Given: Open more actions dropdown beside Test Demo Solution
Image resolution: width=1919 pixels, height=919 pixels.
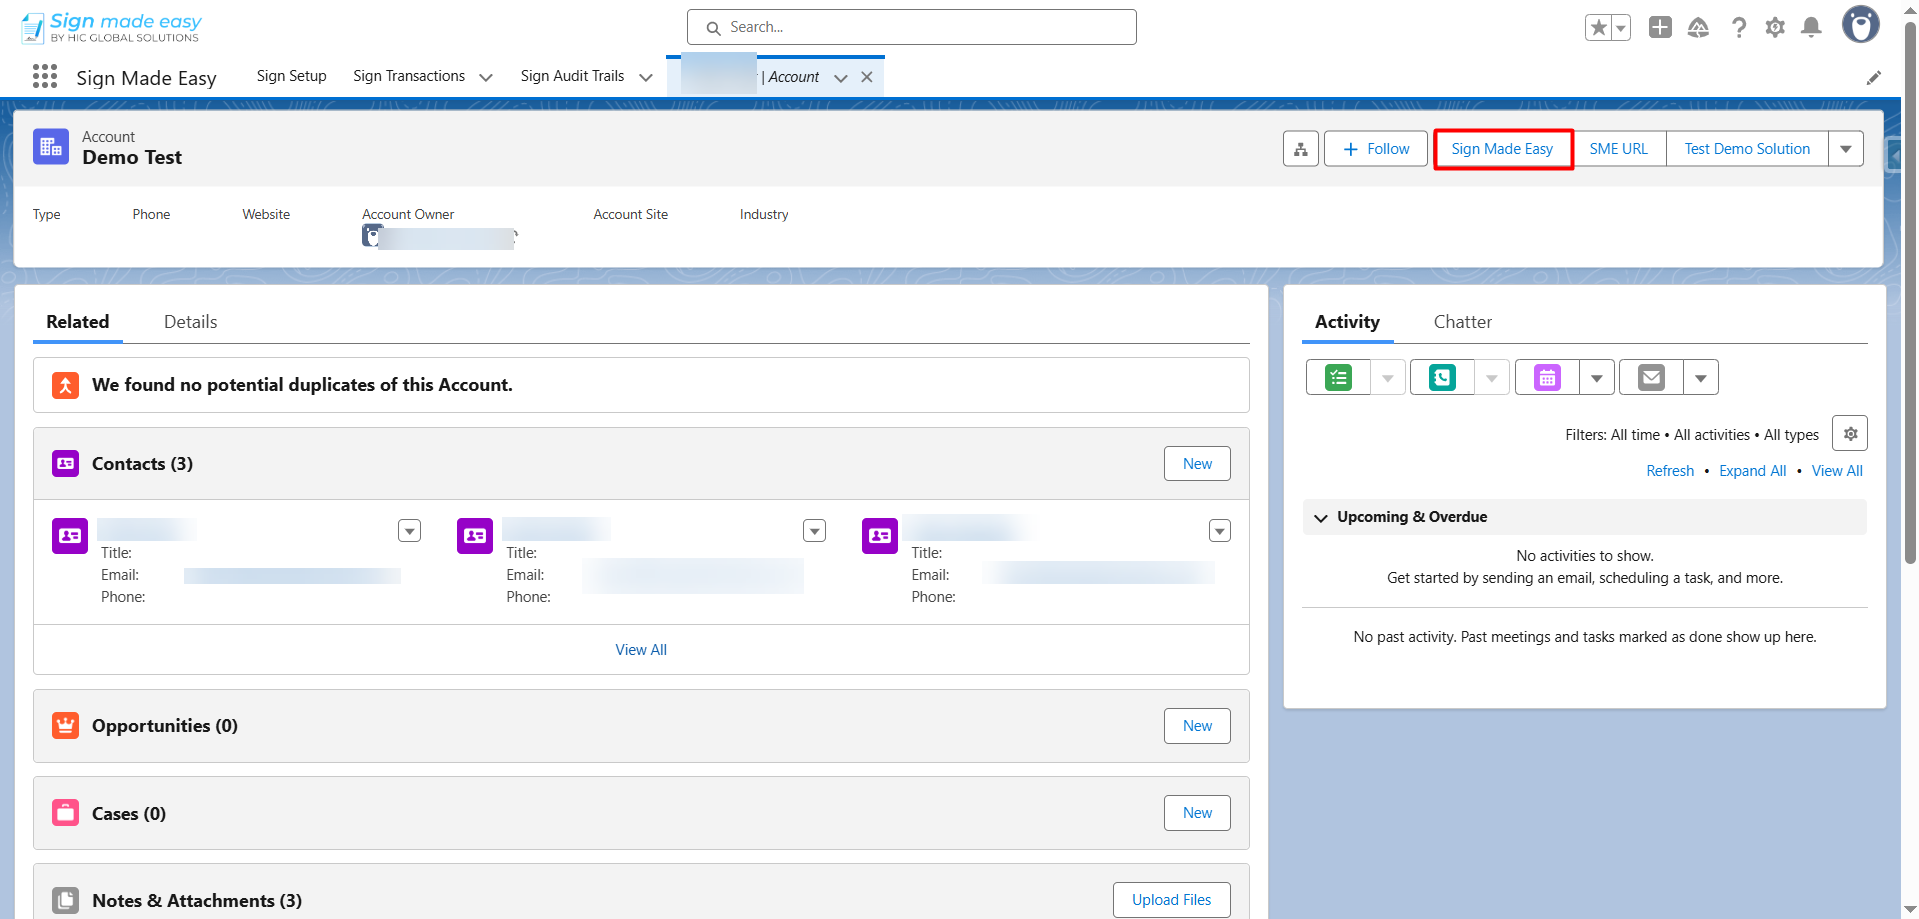Looking at the screenshot, I should 1845,149.
